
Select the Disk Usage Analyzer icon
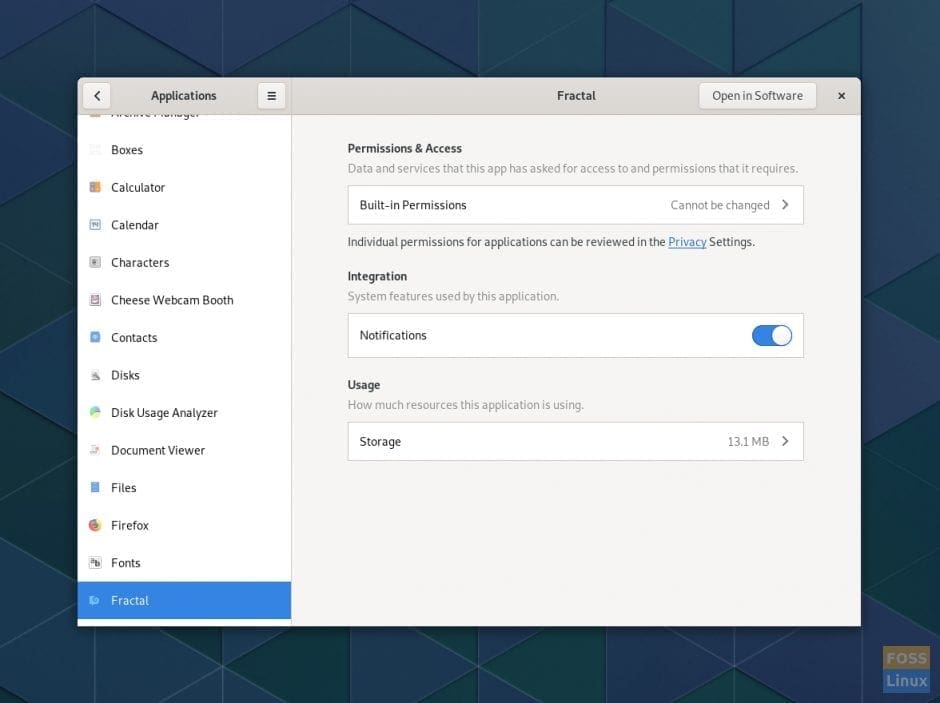click(x=95, y=412)
